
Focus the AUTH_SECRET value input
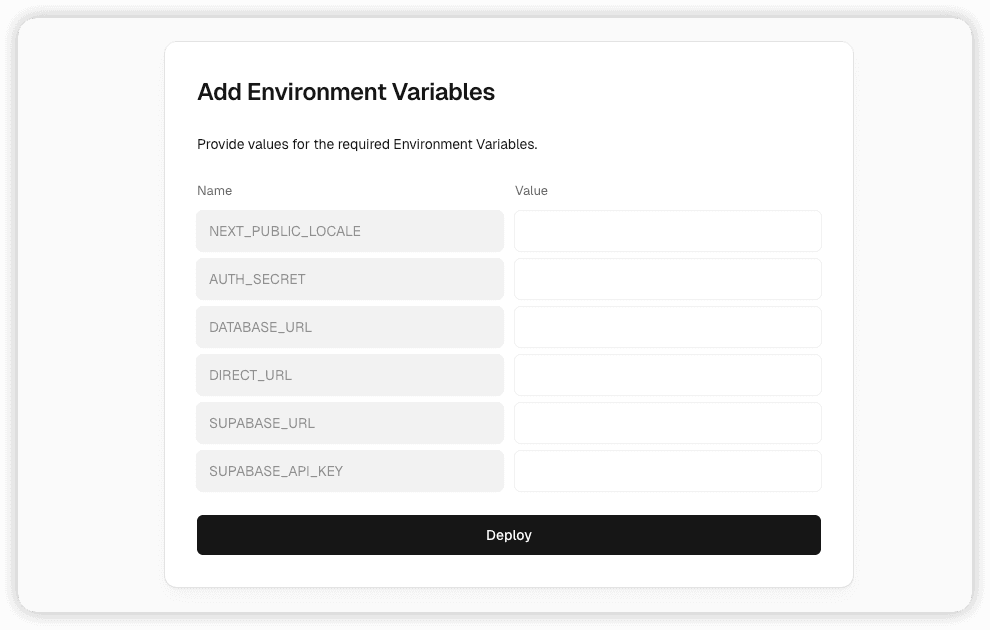667,279
